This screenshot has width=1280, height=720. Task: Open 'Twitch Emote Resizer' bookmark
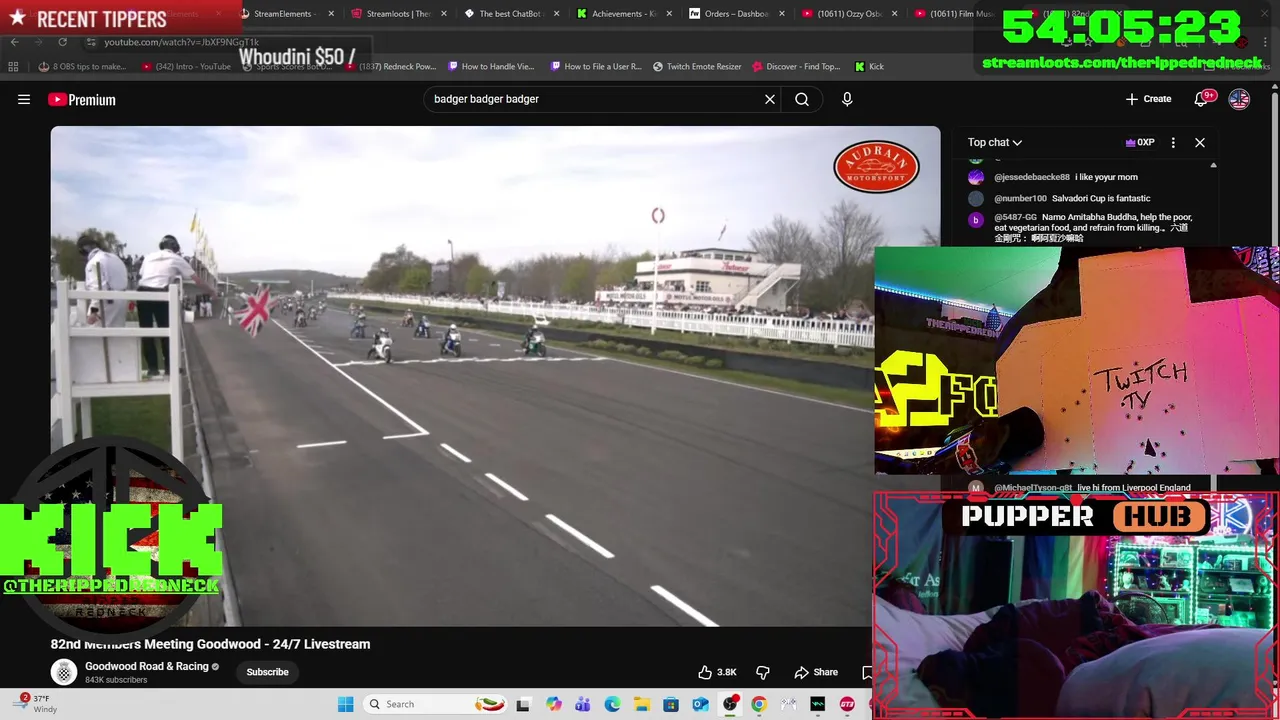click(697, 66)
